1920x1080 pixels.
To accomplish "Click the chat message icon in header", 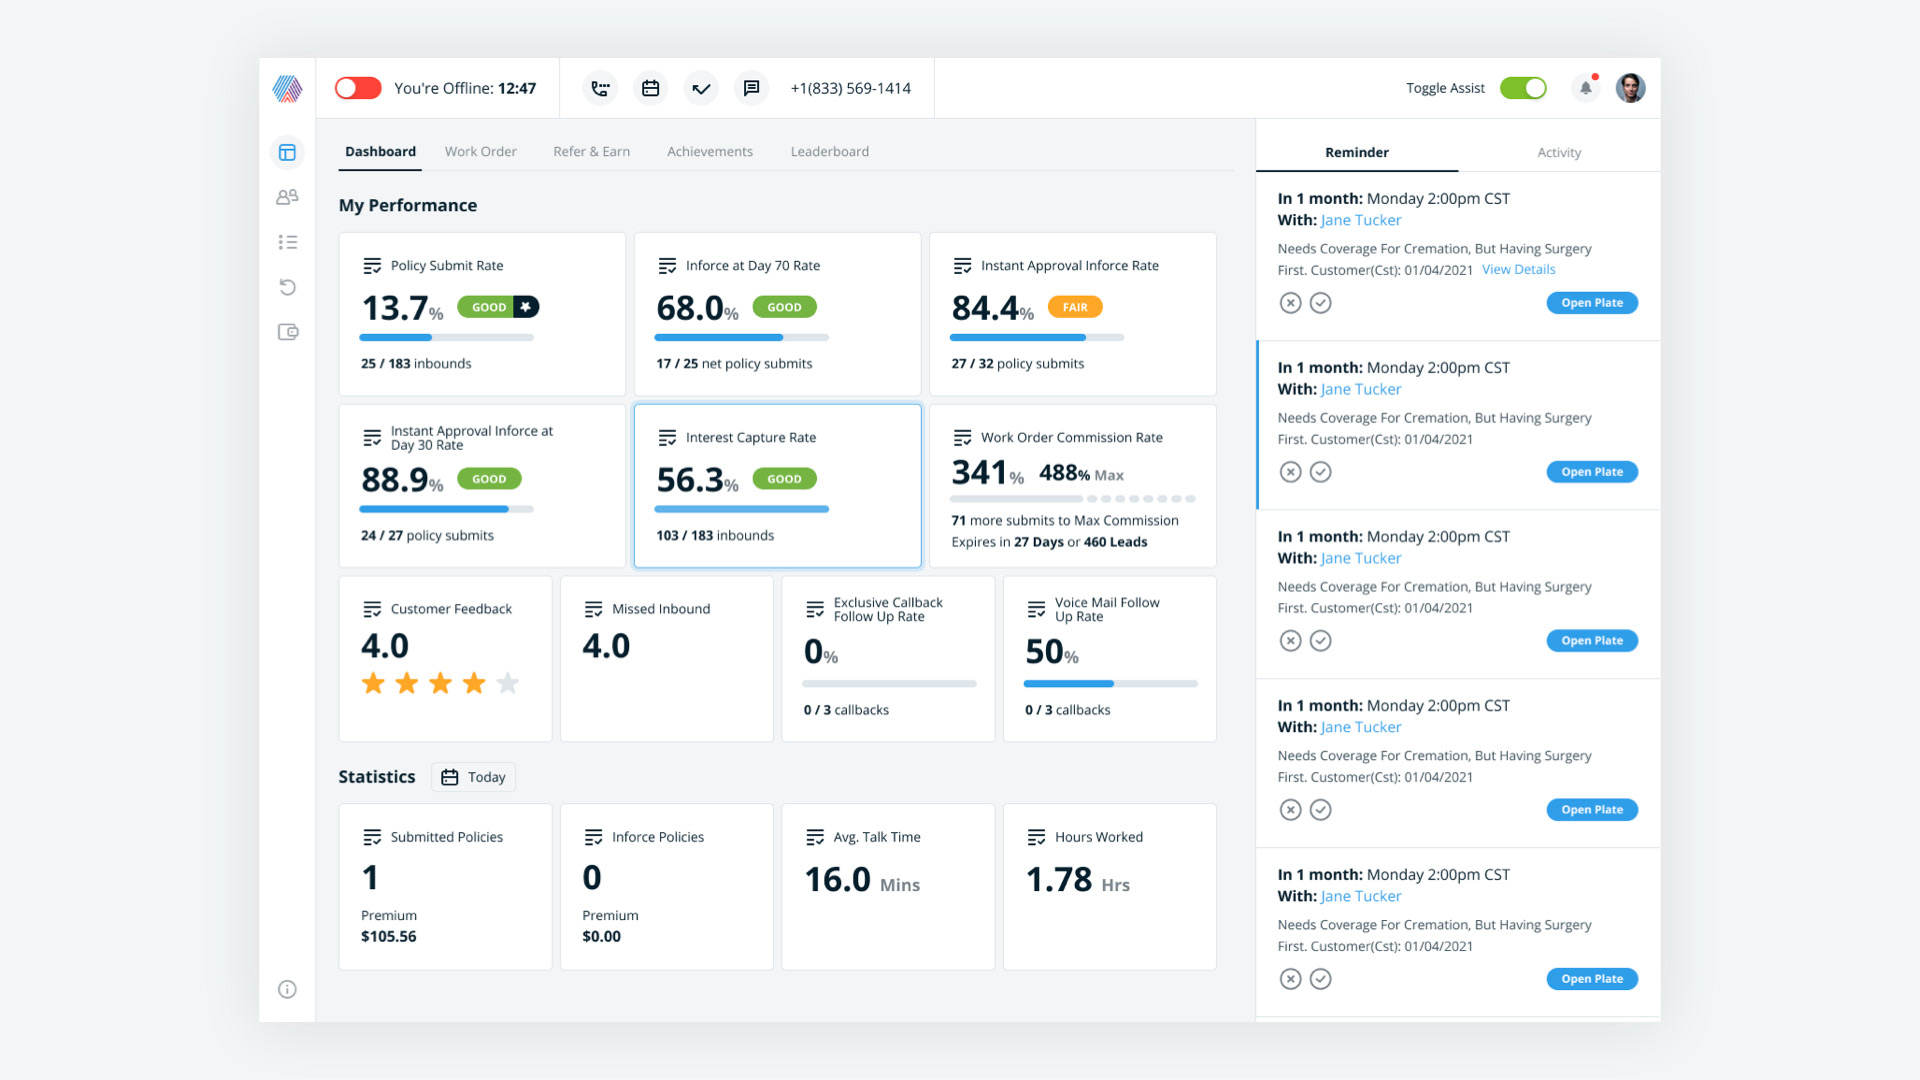I will click(751, 88).
